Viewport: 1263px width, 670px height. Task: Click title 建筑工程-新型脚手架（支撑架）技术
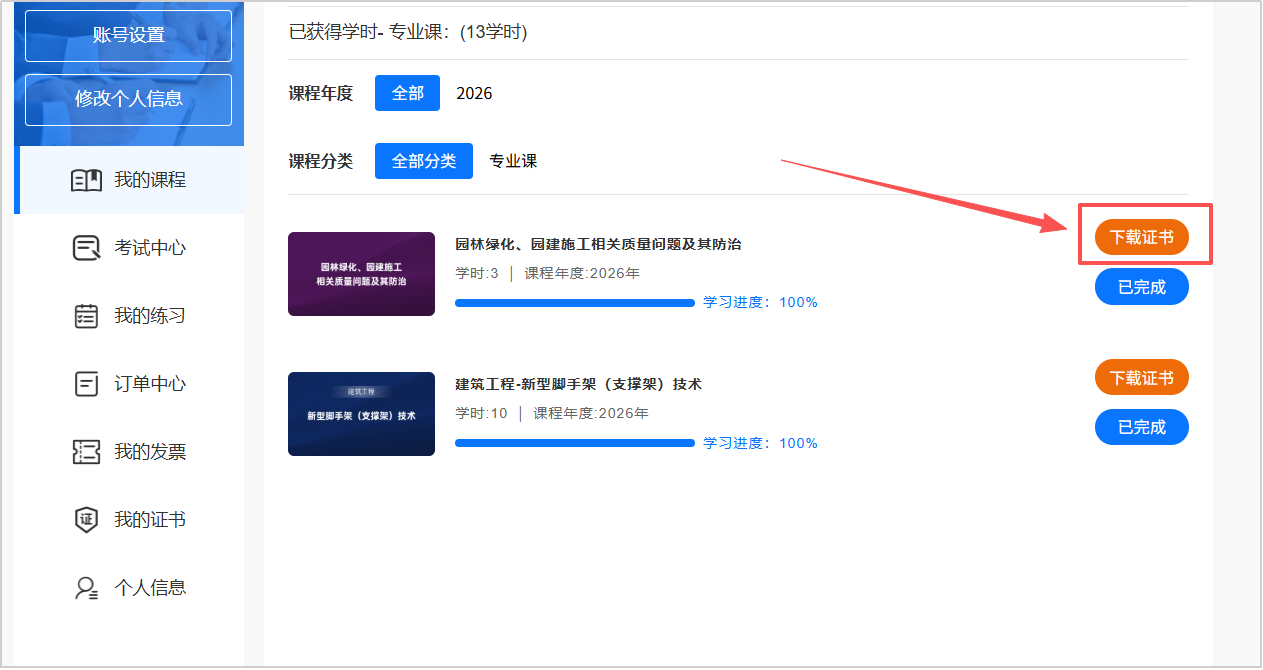[x=579, y=384]
